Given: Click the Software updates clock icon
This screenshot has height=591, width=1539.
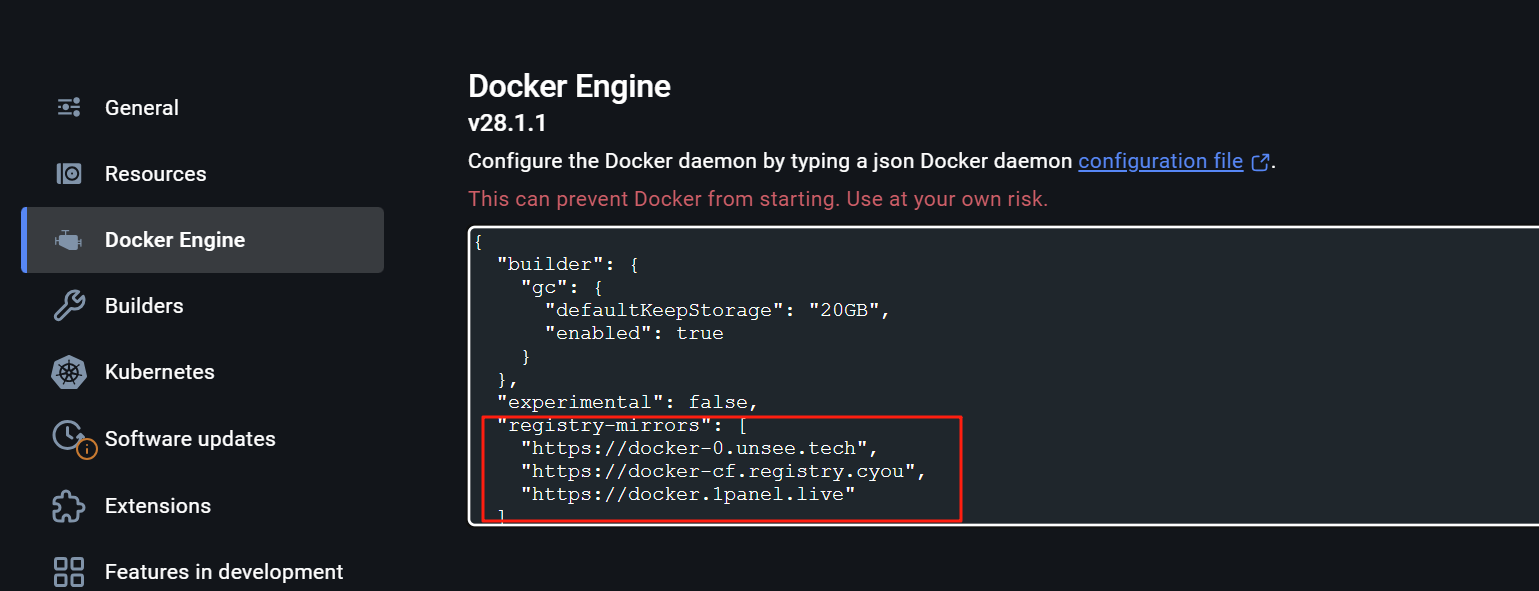Looking at the screenshot, I should [67, 435].
